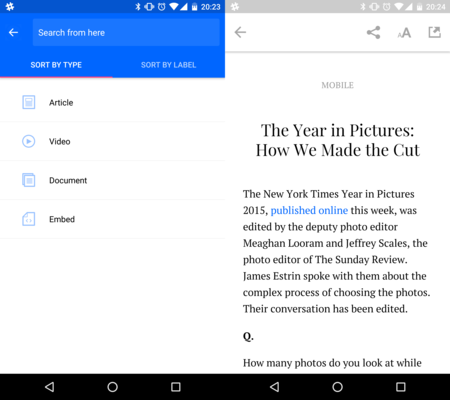Tap the back arrow in the blue search header
Screen dimensions: 450x400
13,32
